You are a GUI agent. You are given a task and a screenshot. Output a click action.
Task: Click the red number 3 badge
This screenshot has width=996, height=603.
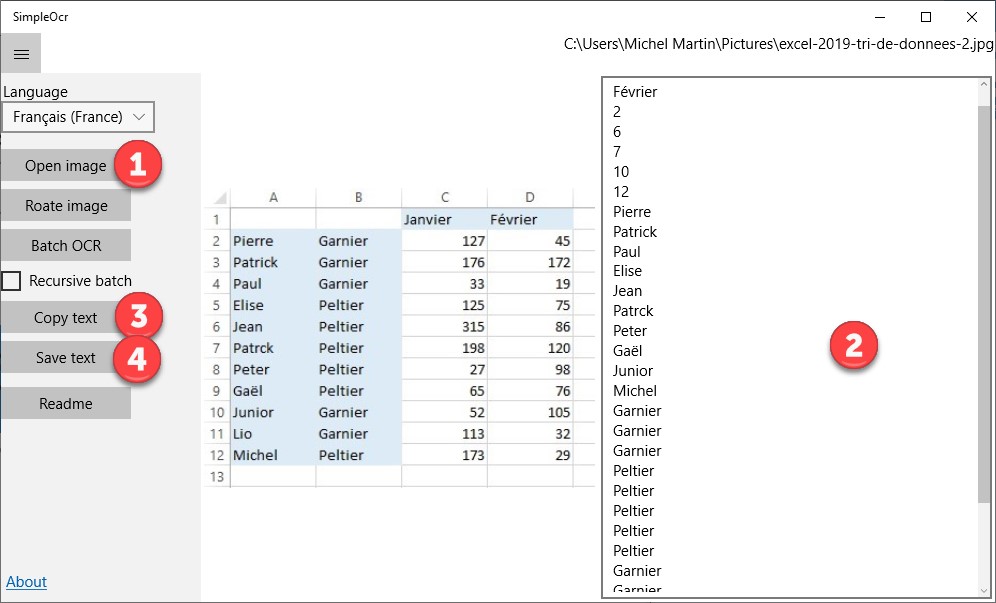(x=139, y=317)
